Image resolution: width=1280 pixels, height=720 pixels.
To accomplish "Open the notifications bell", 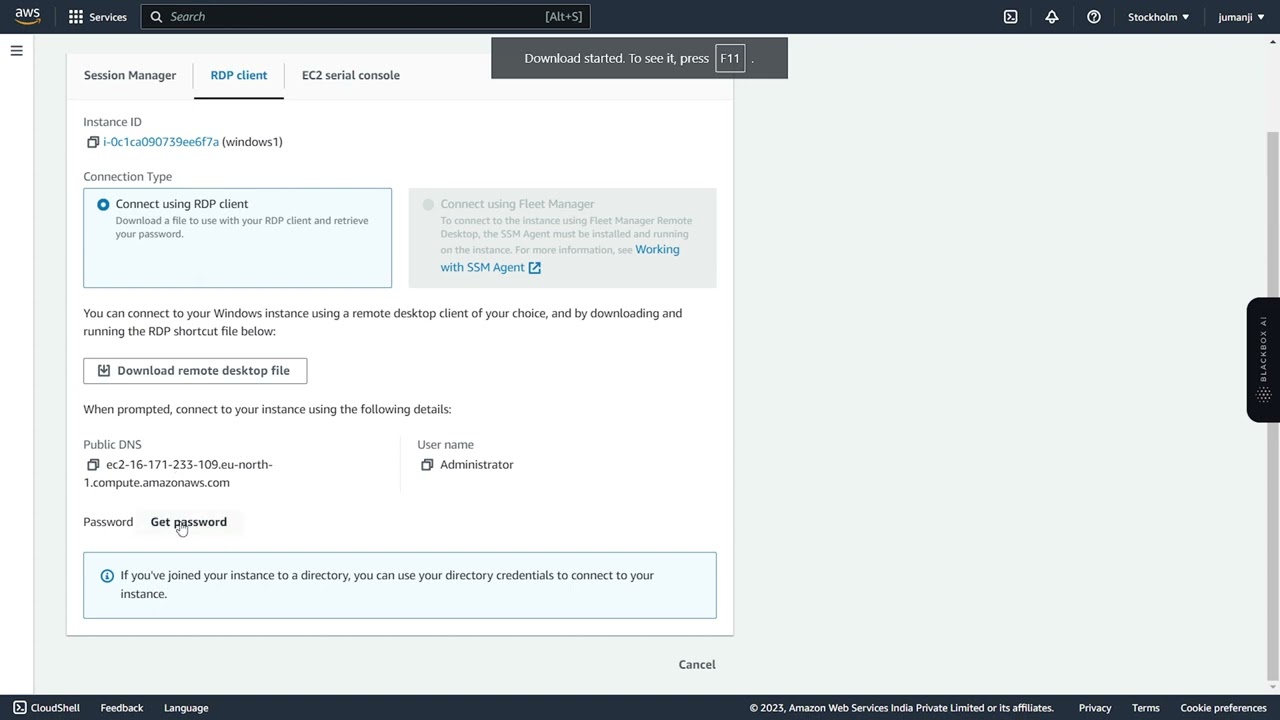I will pyautogui.click(x=1052, y=17).
